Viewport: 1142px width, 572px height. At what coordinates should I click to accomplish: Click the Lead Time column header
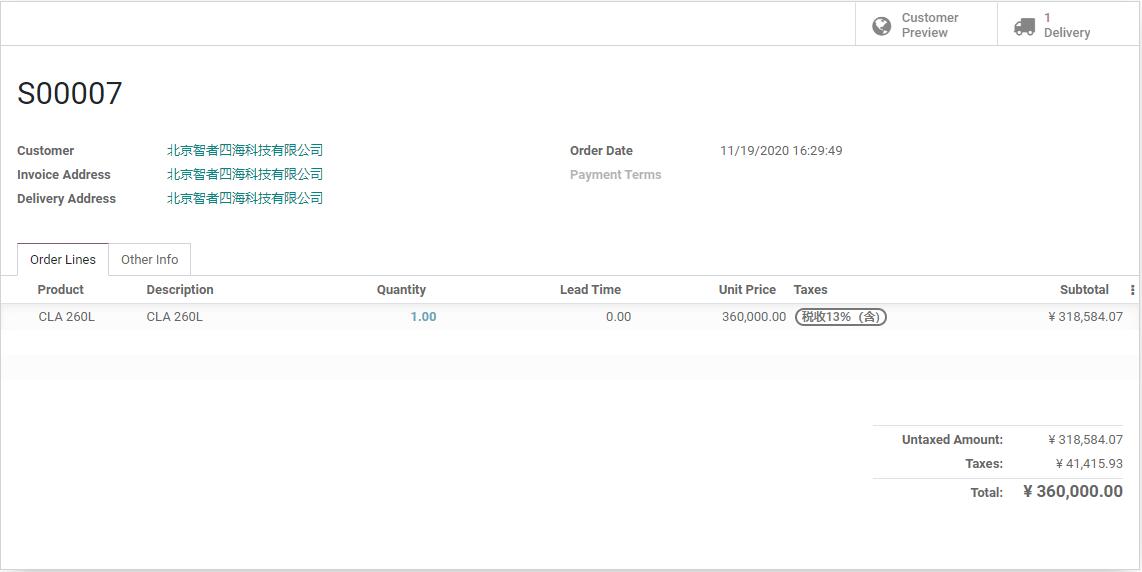tap(590, 289)
